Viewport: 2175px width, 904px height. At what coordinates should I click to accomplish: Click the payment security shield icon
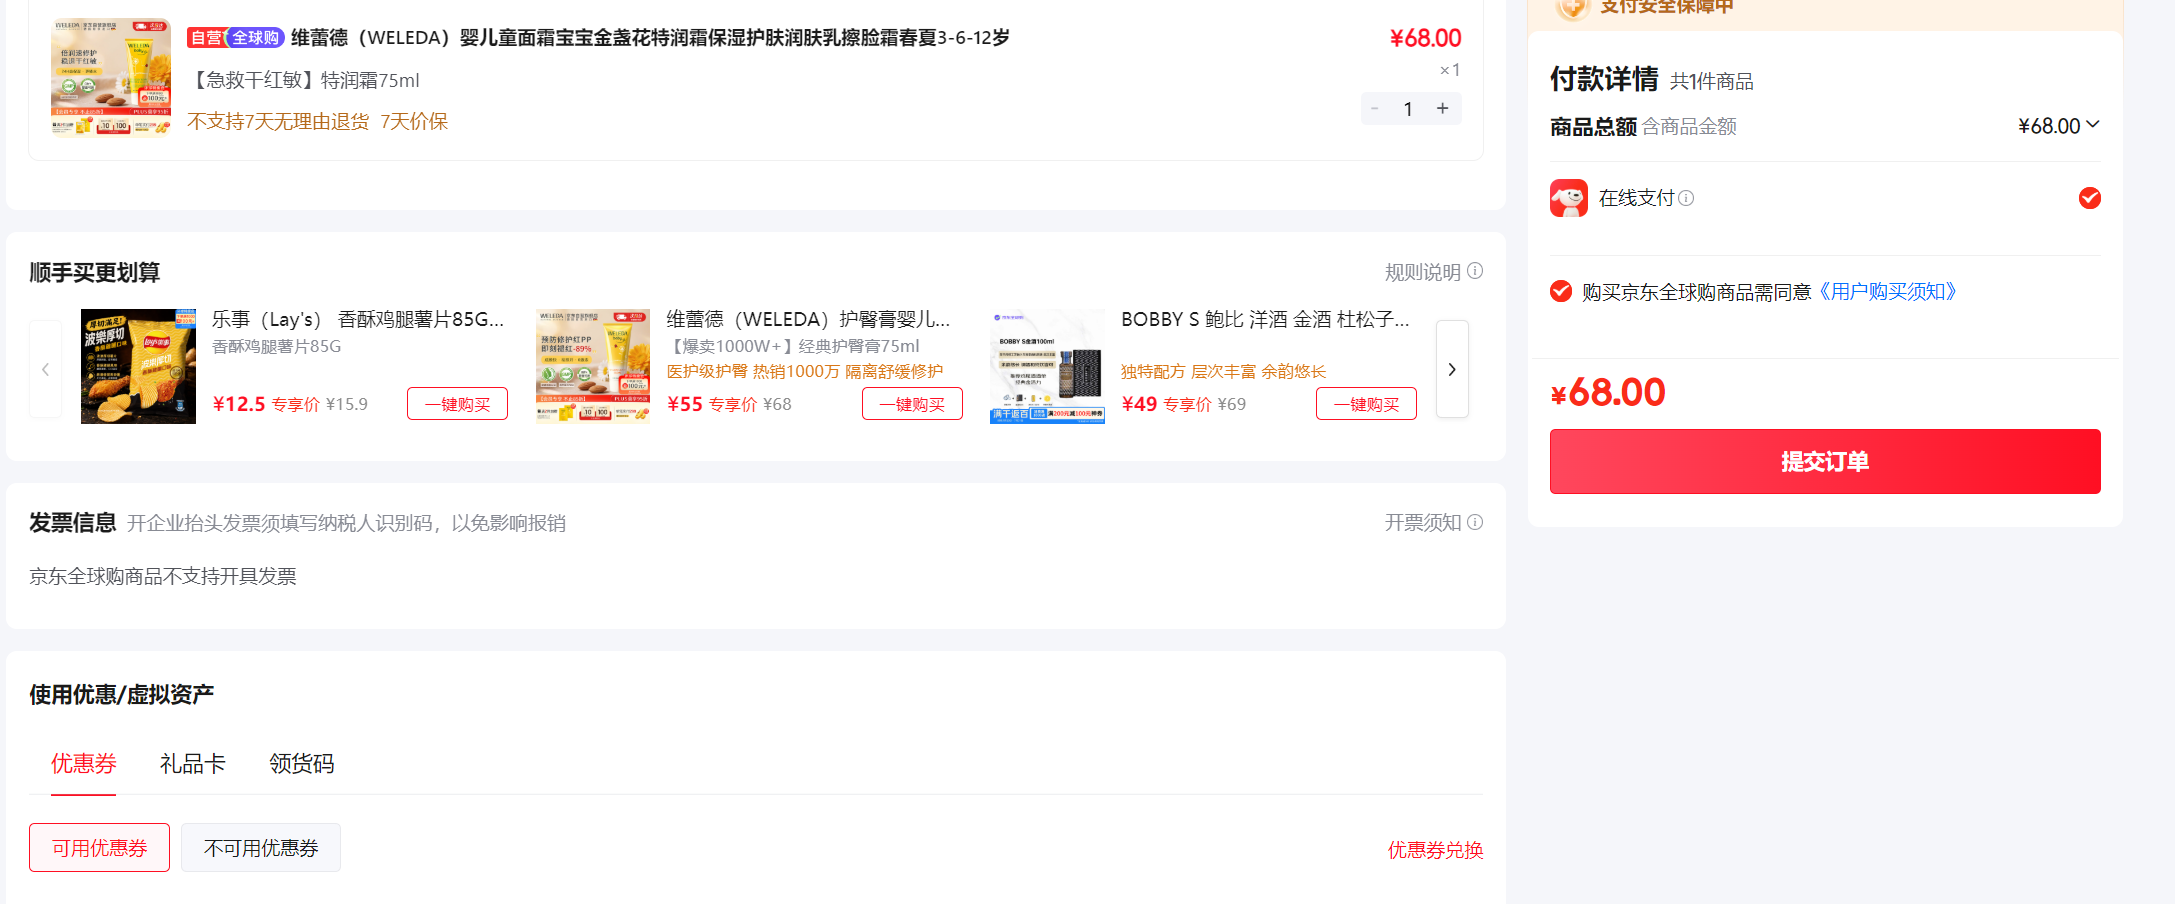coord(1572,8)
